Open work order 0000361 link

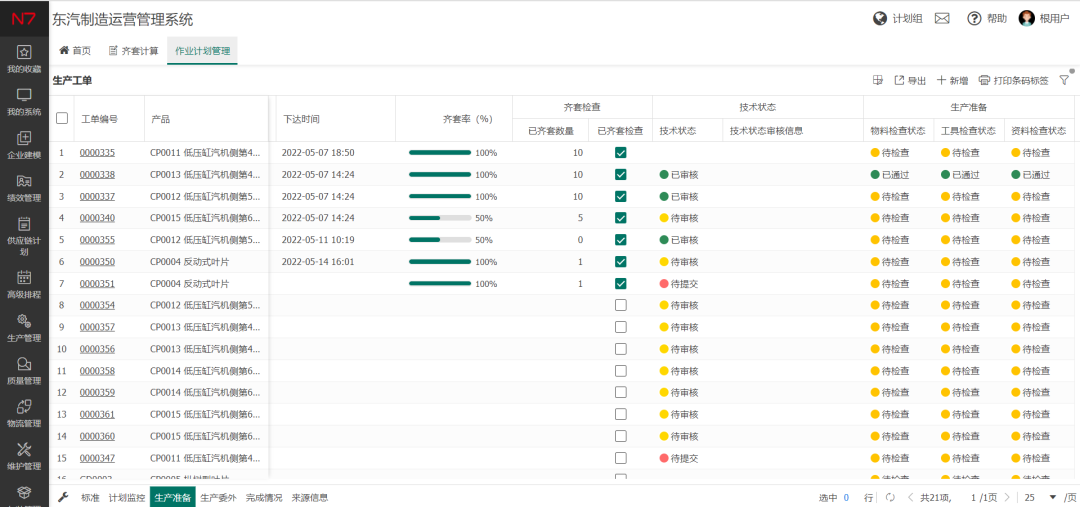[x=97, y=415]
